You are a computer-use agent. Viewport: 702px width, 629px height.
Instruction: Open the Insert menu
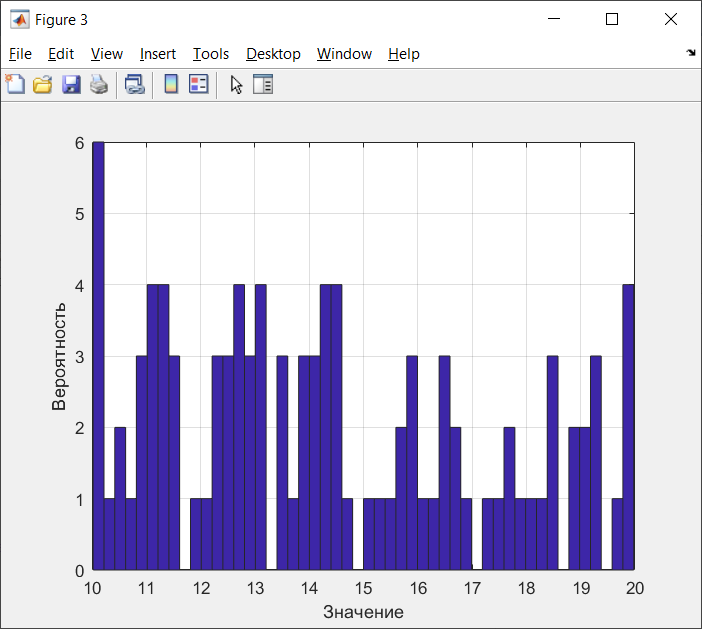coord(158,54)
